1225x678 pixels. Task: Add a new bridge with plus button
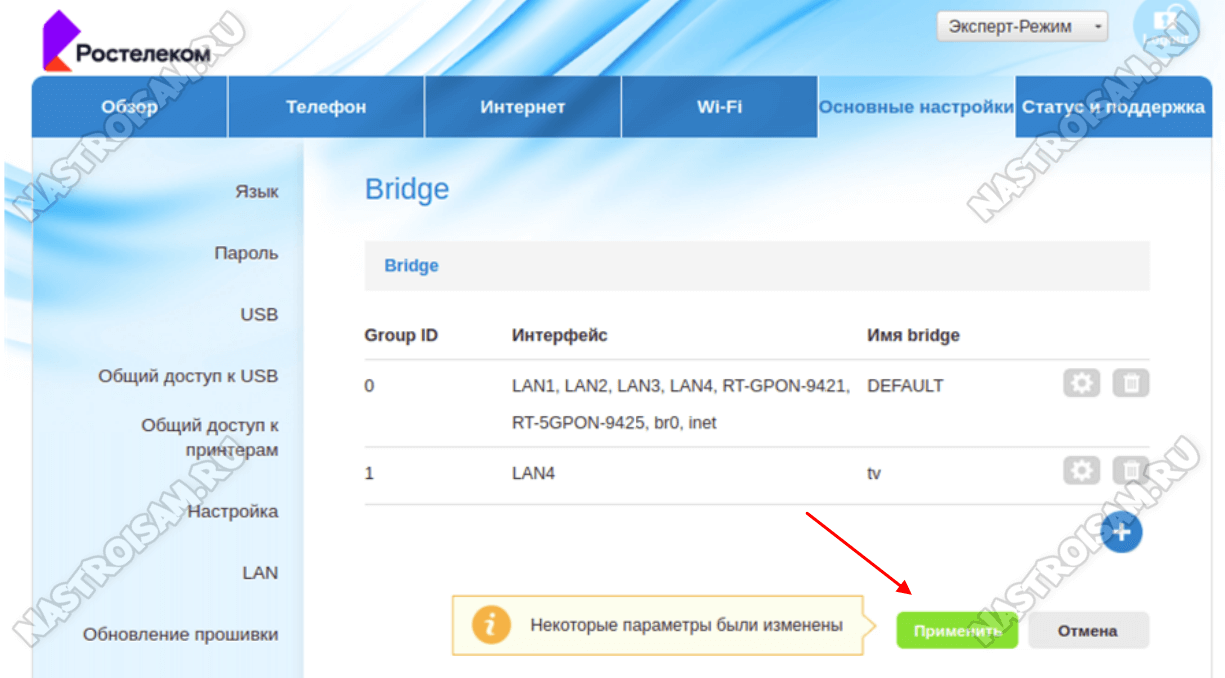click(x=1121, y=533)
